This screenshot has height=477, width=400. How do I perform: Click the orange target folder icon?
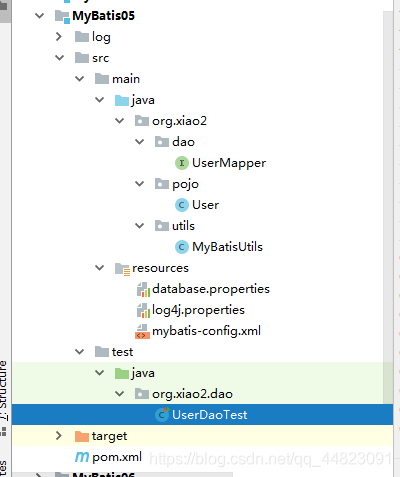point(82,436)
